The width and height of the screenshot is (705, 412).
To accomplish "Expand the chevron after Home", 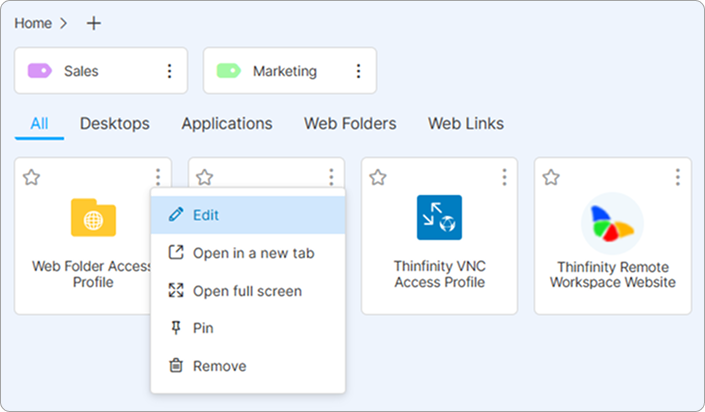I will click(63, 23).
